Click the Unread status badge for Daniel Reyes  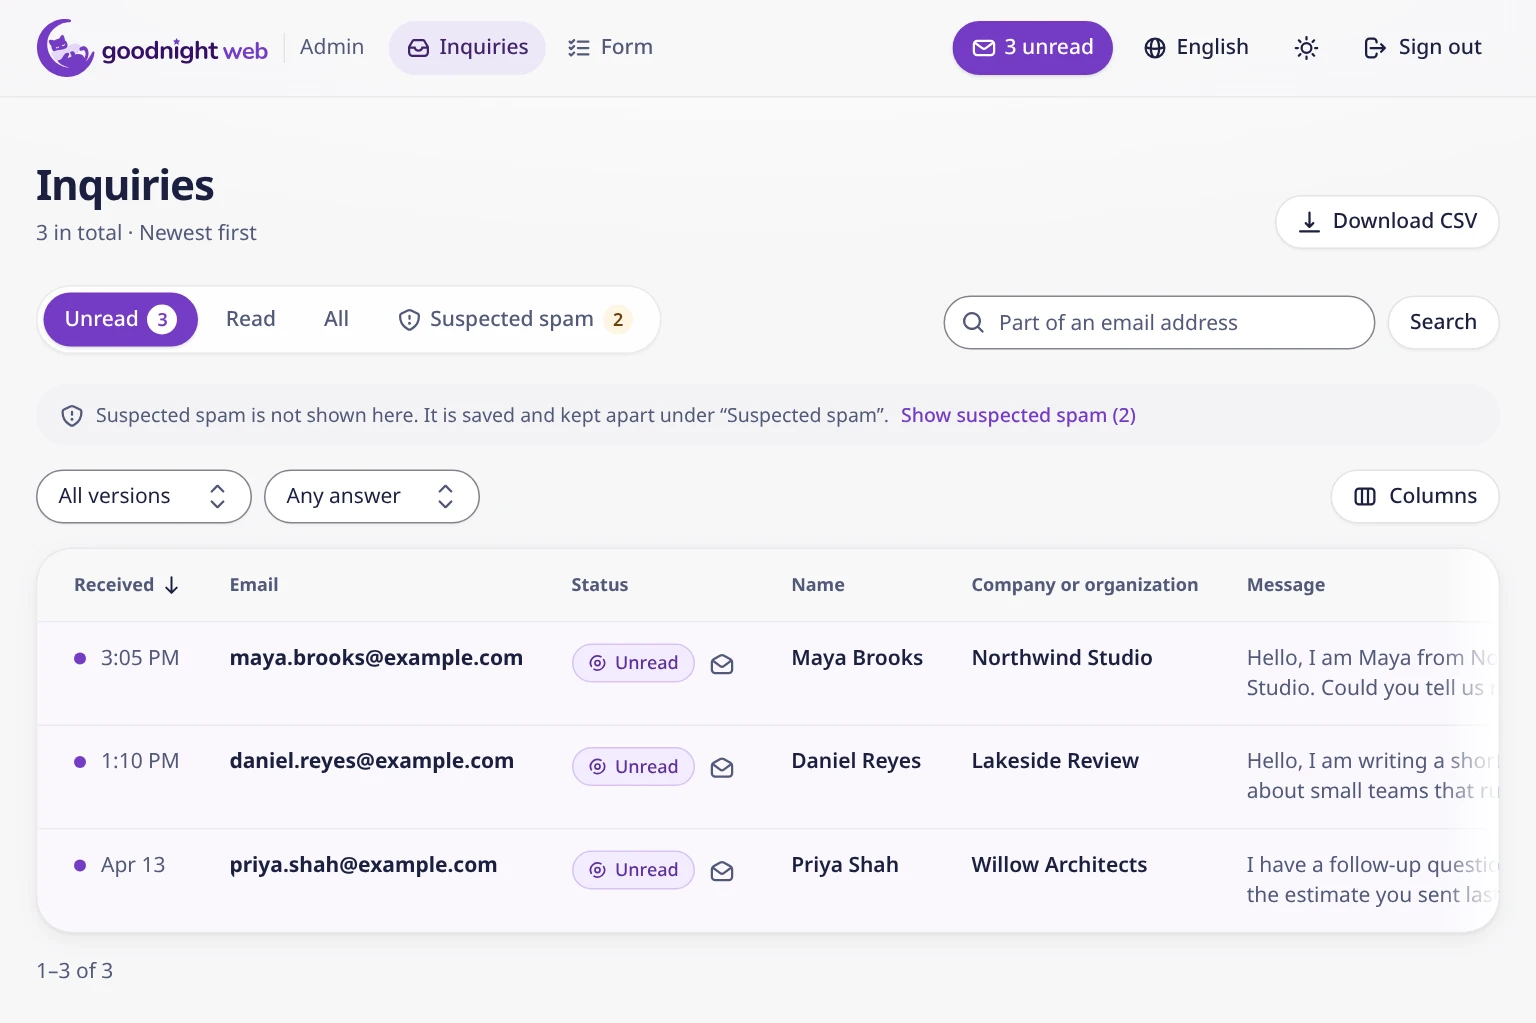coord(633,767)
